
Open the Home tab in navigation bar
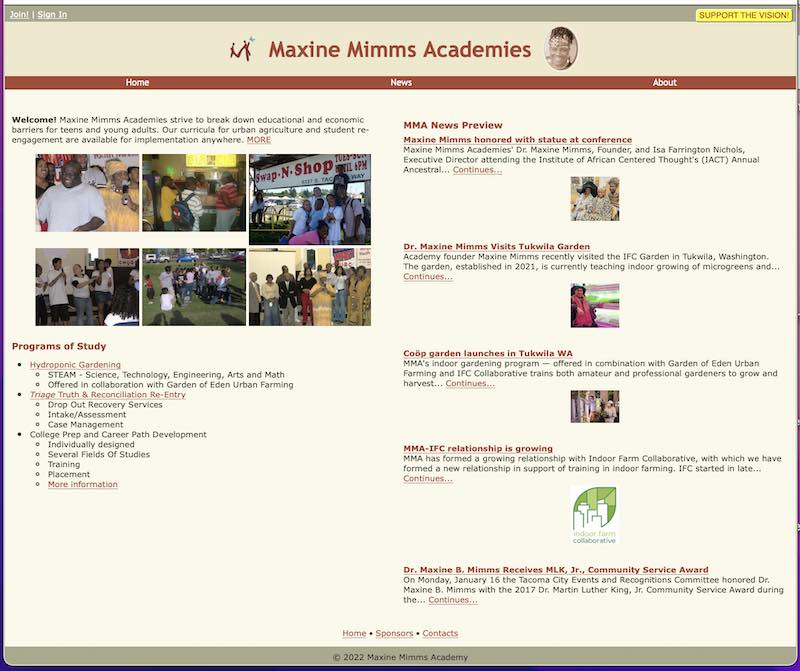(x=137, y=83)
